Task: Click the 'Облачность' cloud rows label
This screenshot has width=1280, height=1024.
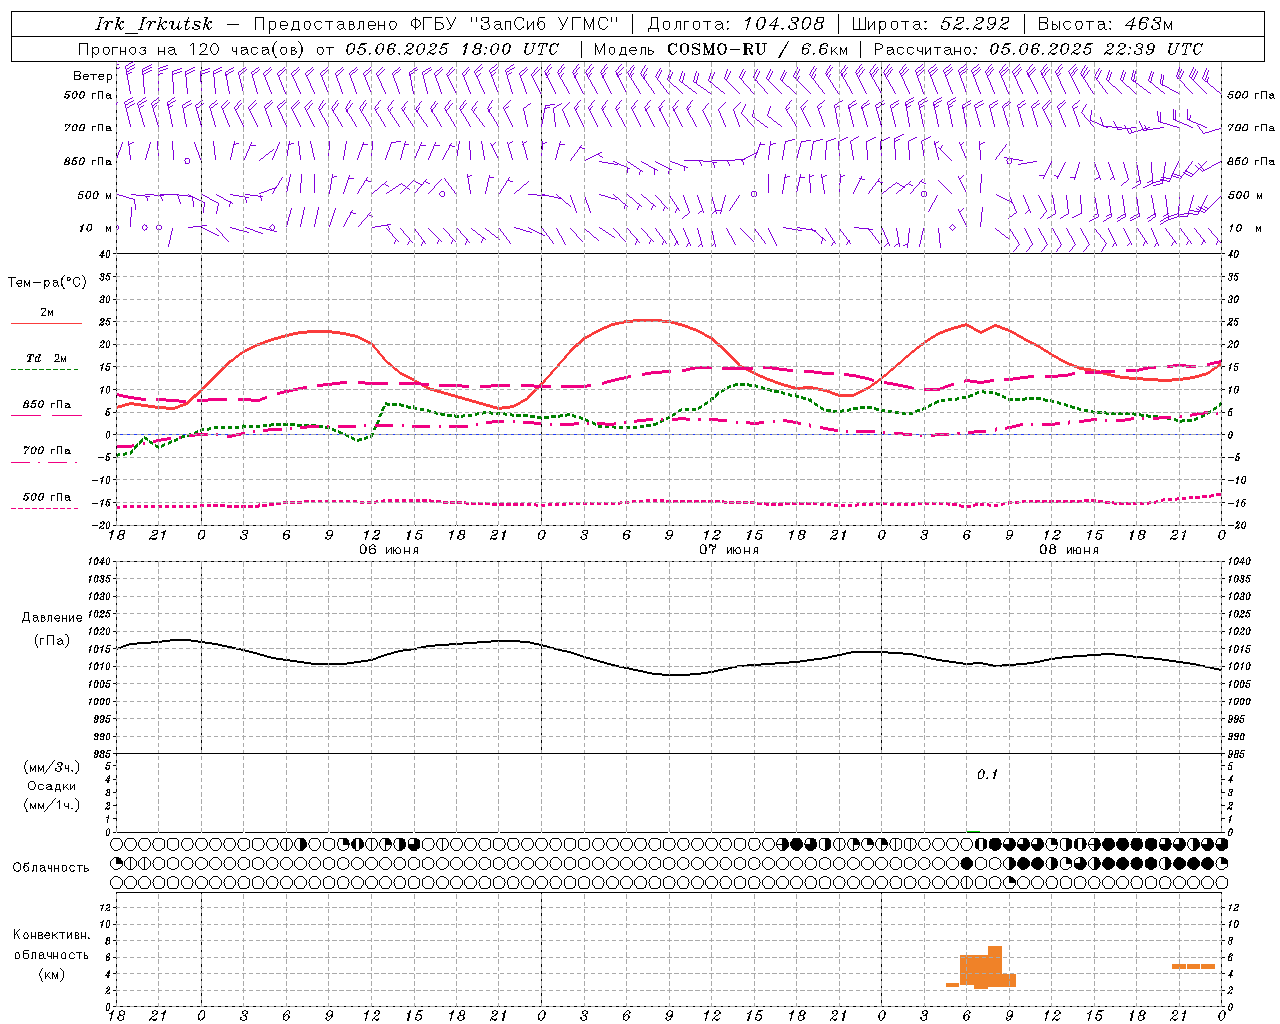Action: (x=51, y=868)
